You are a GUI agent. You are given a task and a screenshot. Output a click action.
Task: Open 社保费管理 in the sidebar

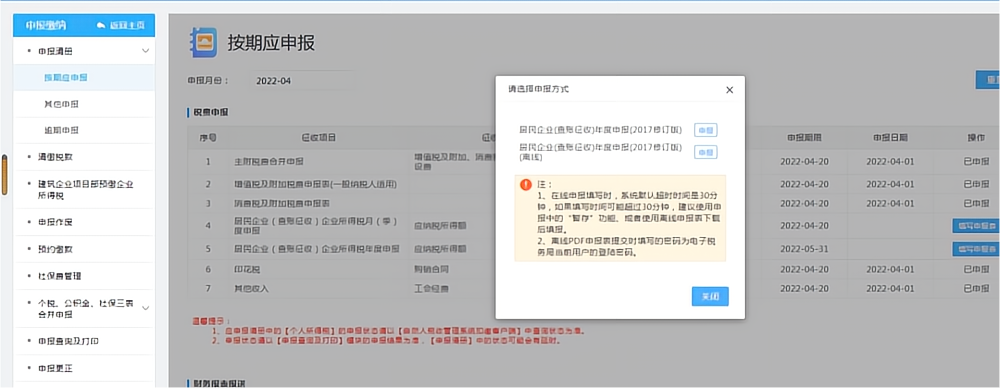(x=59, y=276)
